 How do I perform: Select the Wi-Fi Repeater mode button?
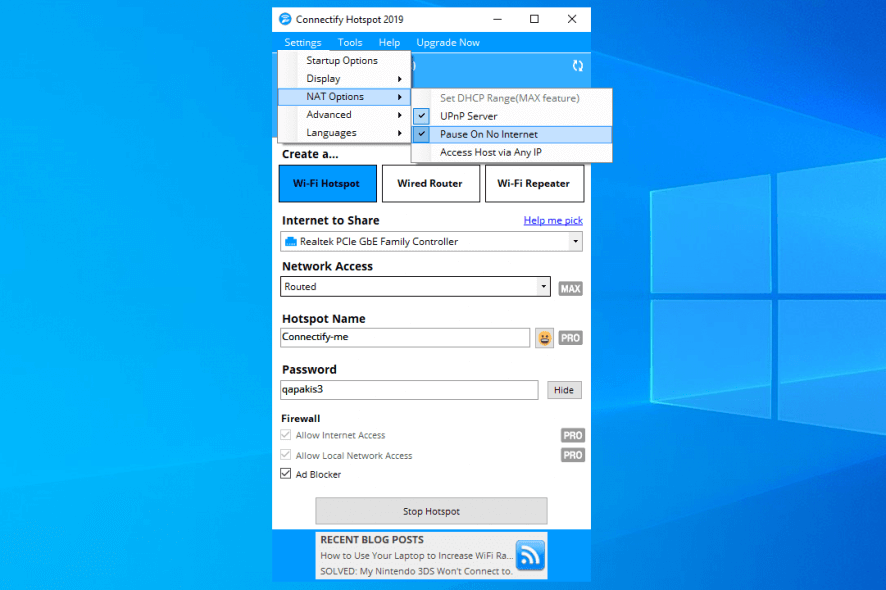click(534, 184)
